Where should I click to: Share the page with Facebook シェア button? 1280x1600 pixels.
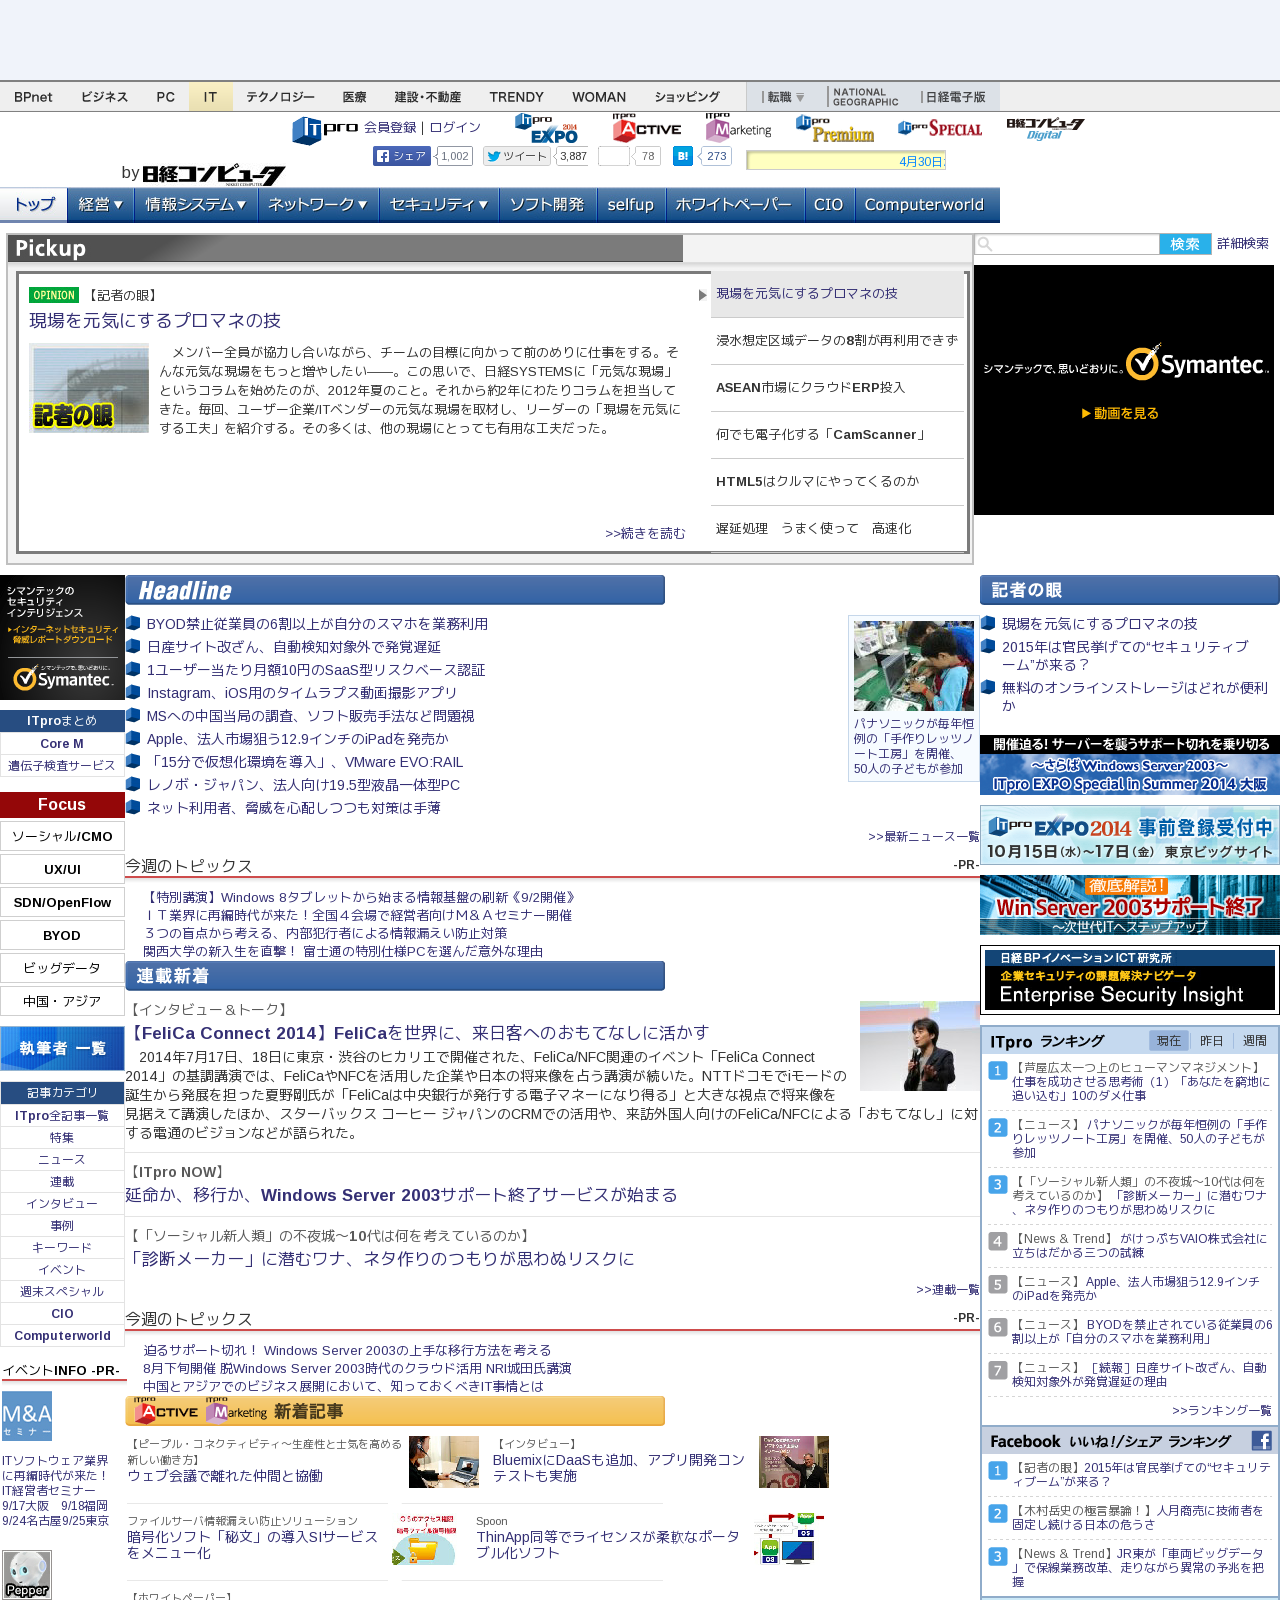402,156
